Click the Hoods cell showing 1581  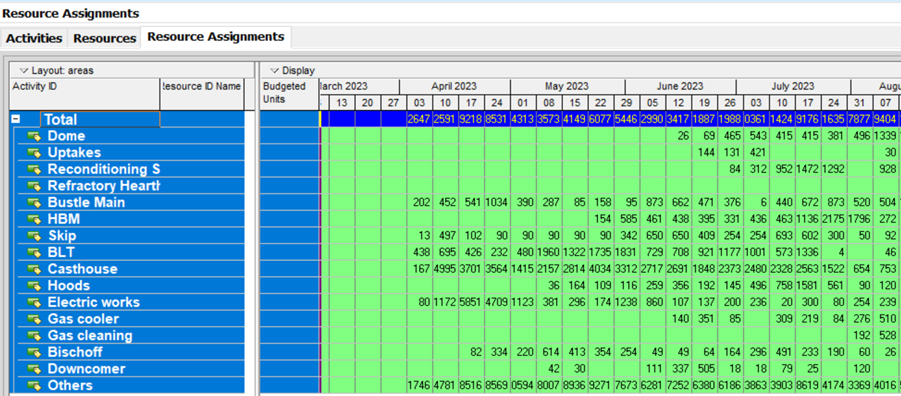pos(807,286)
